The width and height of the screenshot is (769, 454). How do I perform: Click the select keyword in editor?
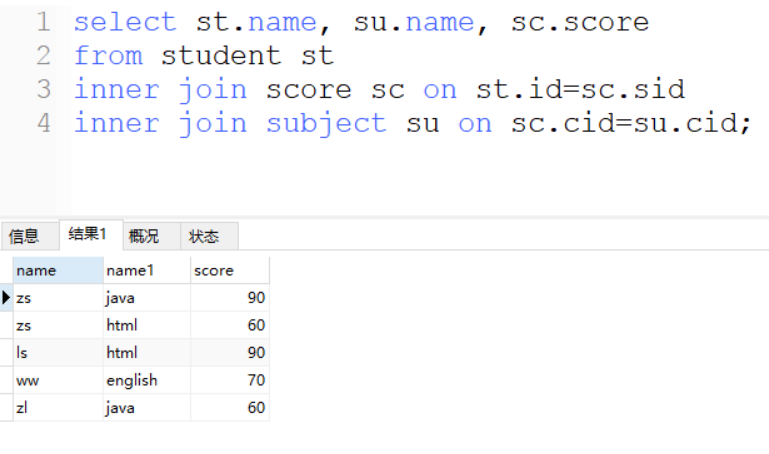125,22
